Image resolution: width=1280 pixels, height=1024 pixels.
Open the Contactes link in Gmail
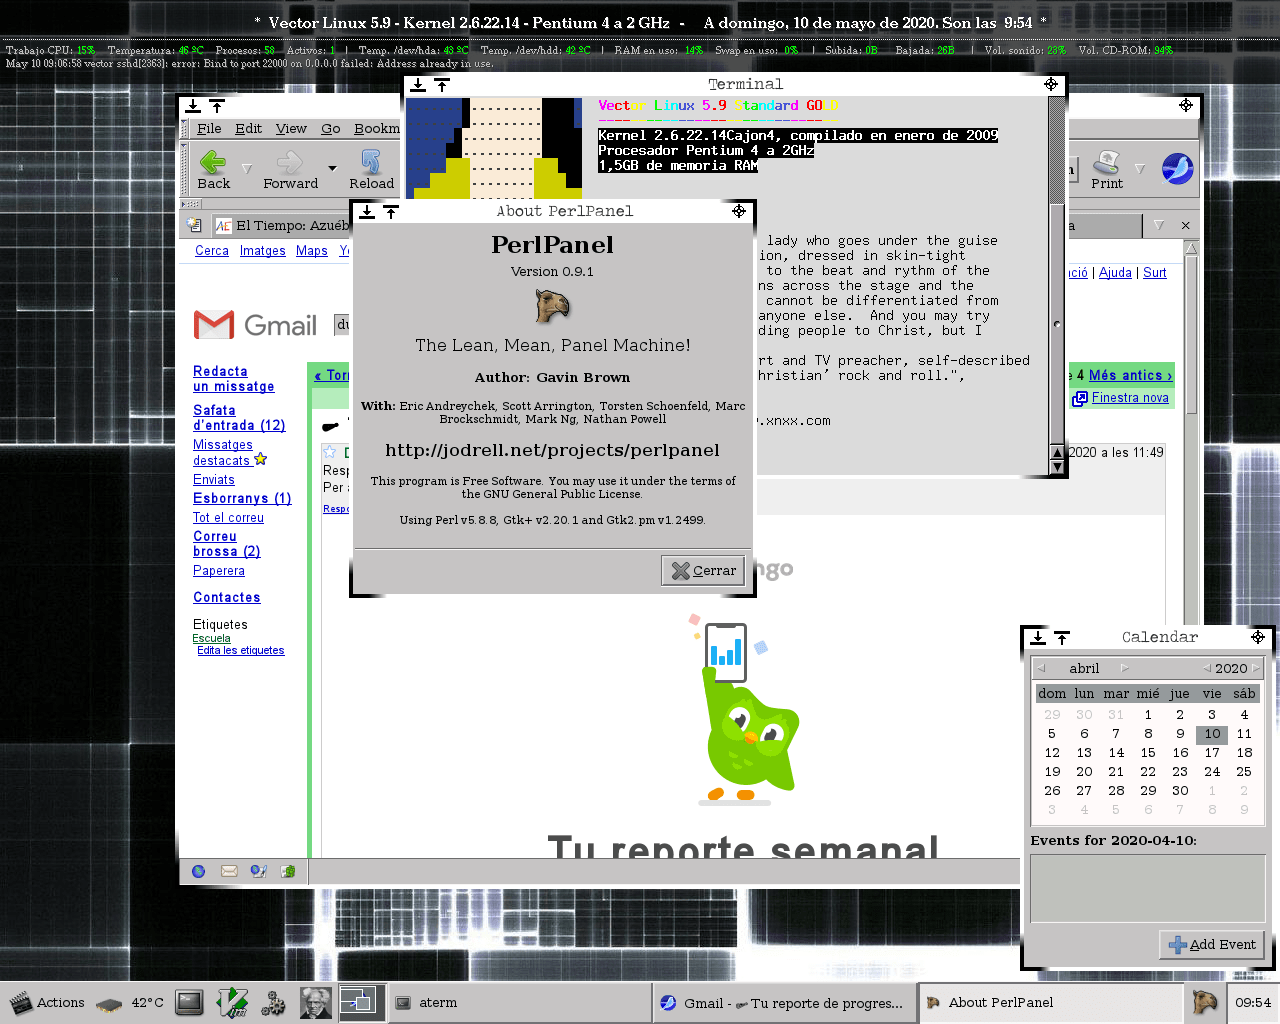click(227, 597)
